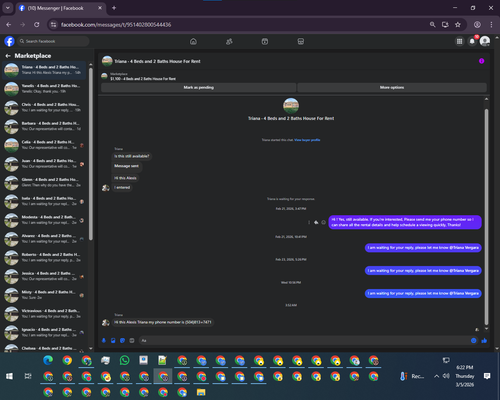Image resolution: width=500 pixels, height=400 pixels.
Task: Click the react smiley beside the first sent message
Action: click(323, 222)
